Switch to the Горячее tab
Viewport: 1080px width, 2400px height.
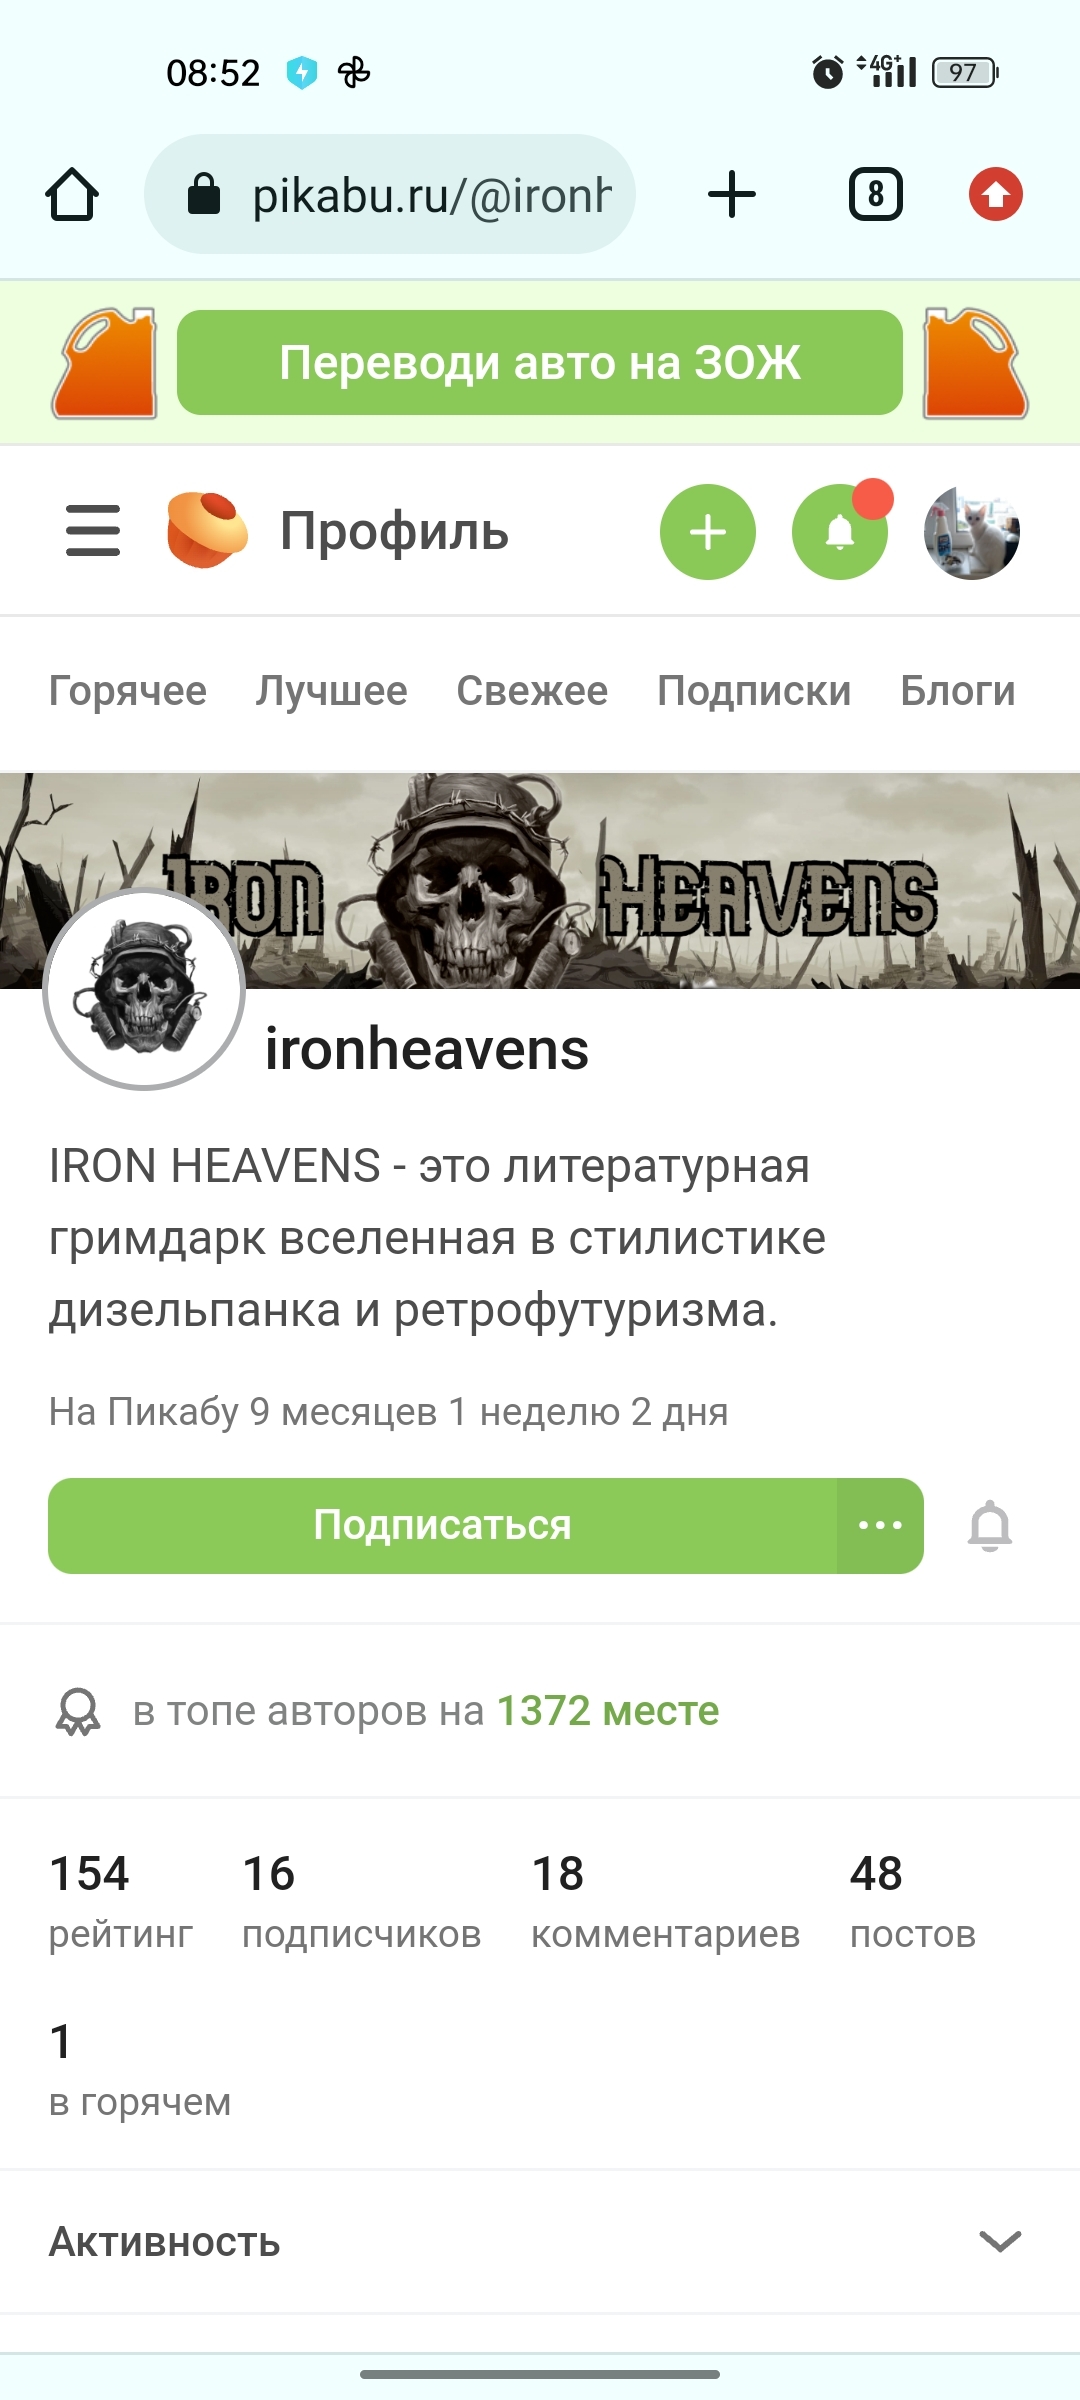pos(128,691)
